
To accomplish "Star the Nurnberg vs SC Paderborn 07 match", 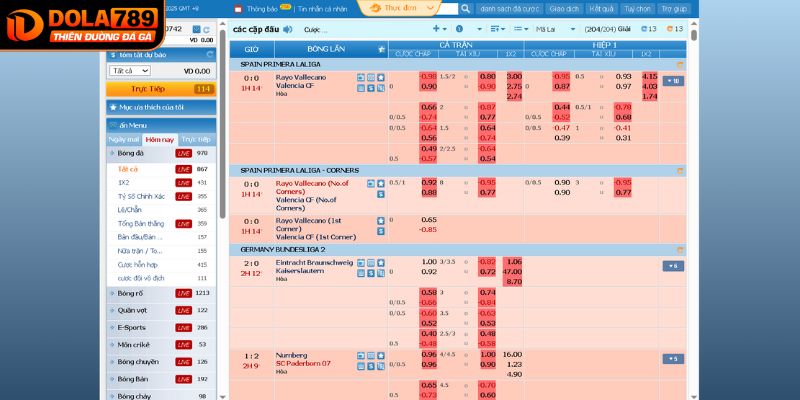I will pos(381,356).
